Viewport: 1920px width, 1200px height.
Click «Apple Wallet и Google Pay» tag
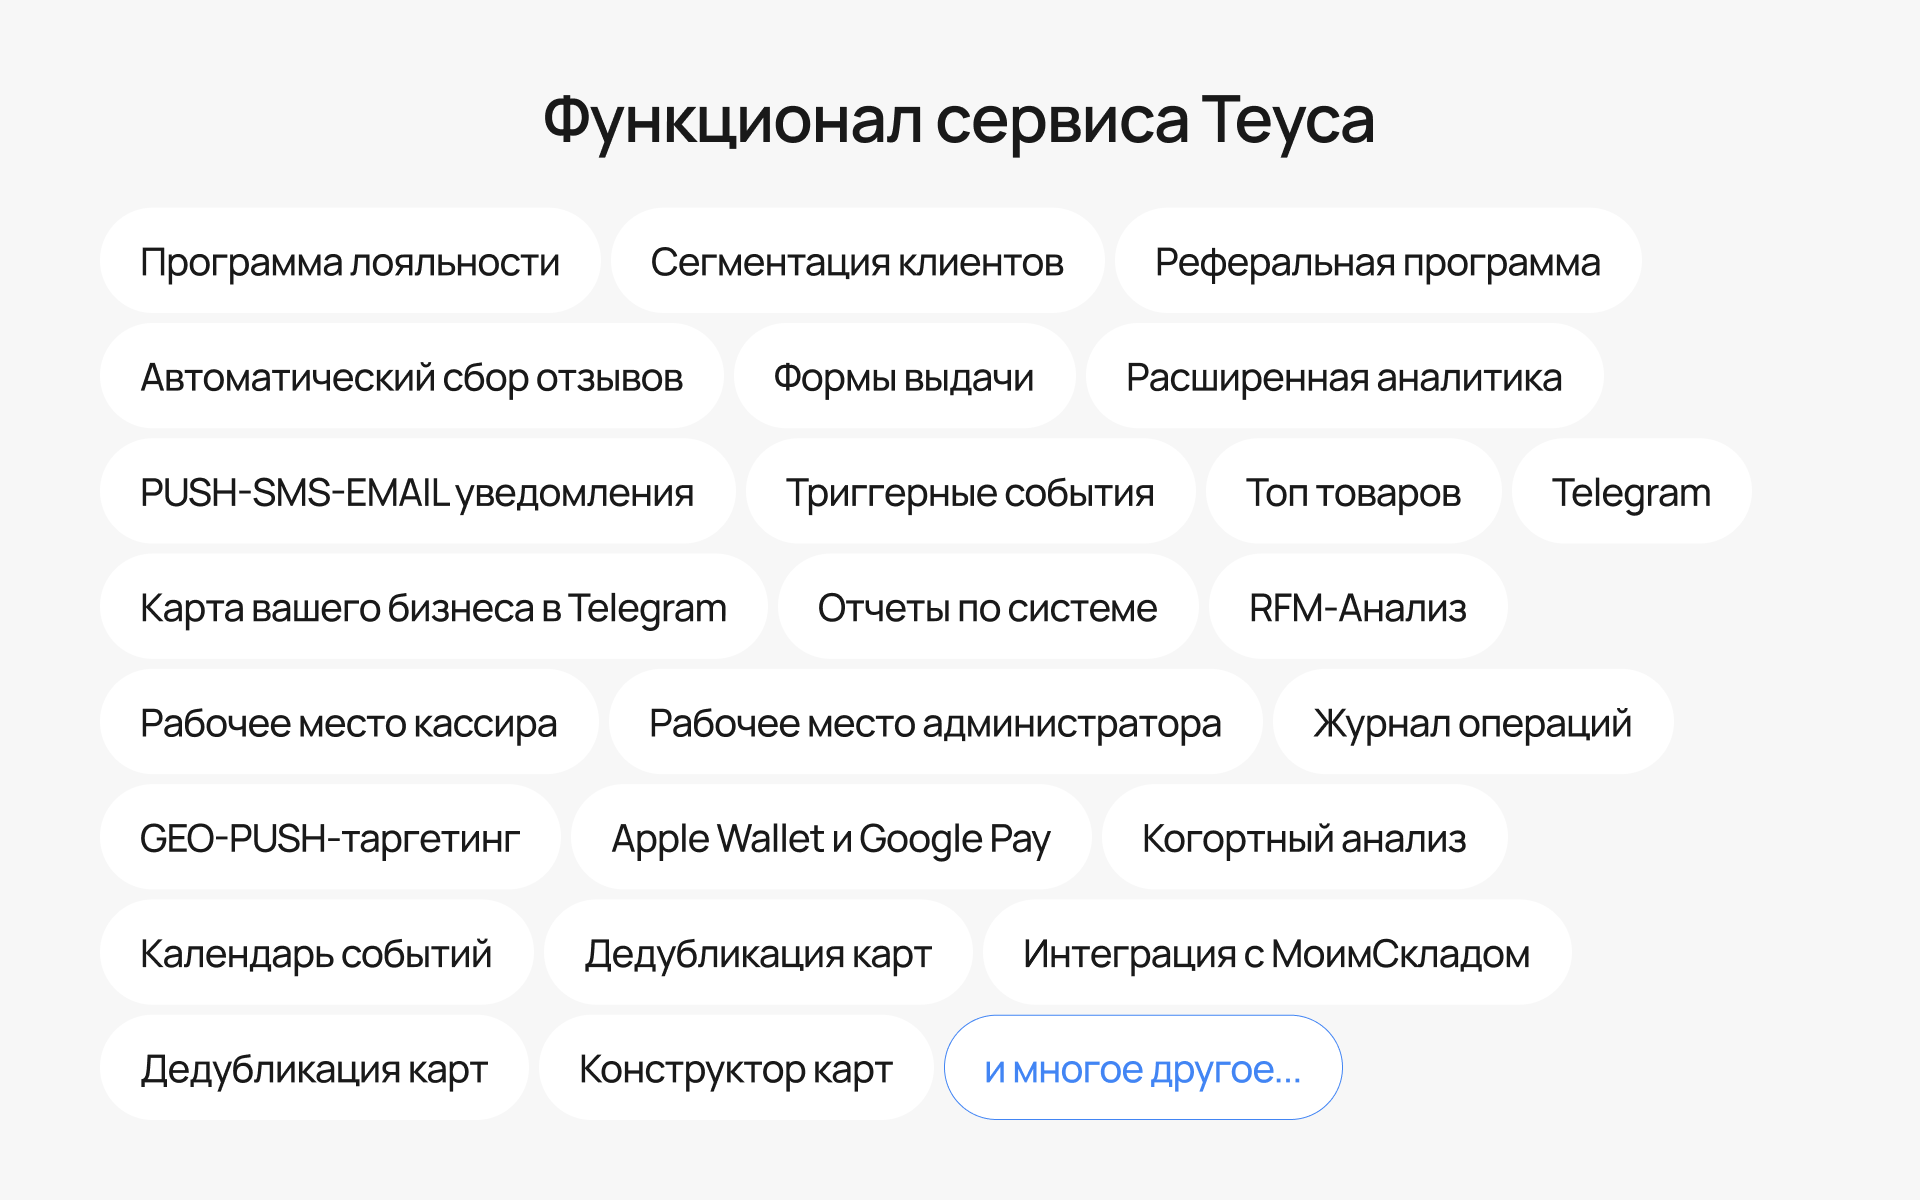[x=832, y=837]
